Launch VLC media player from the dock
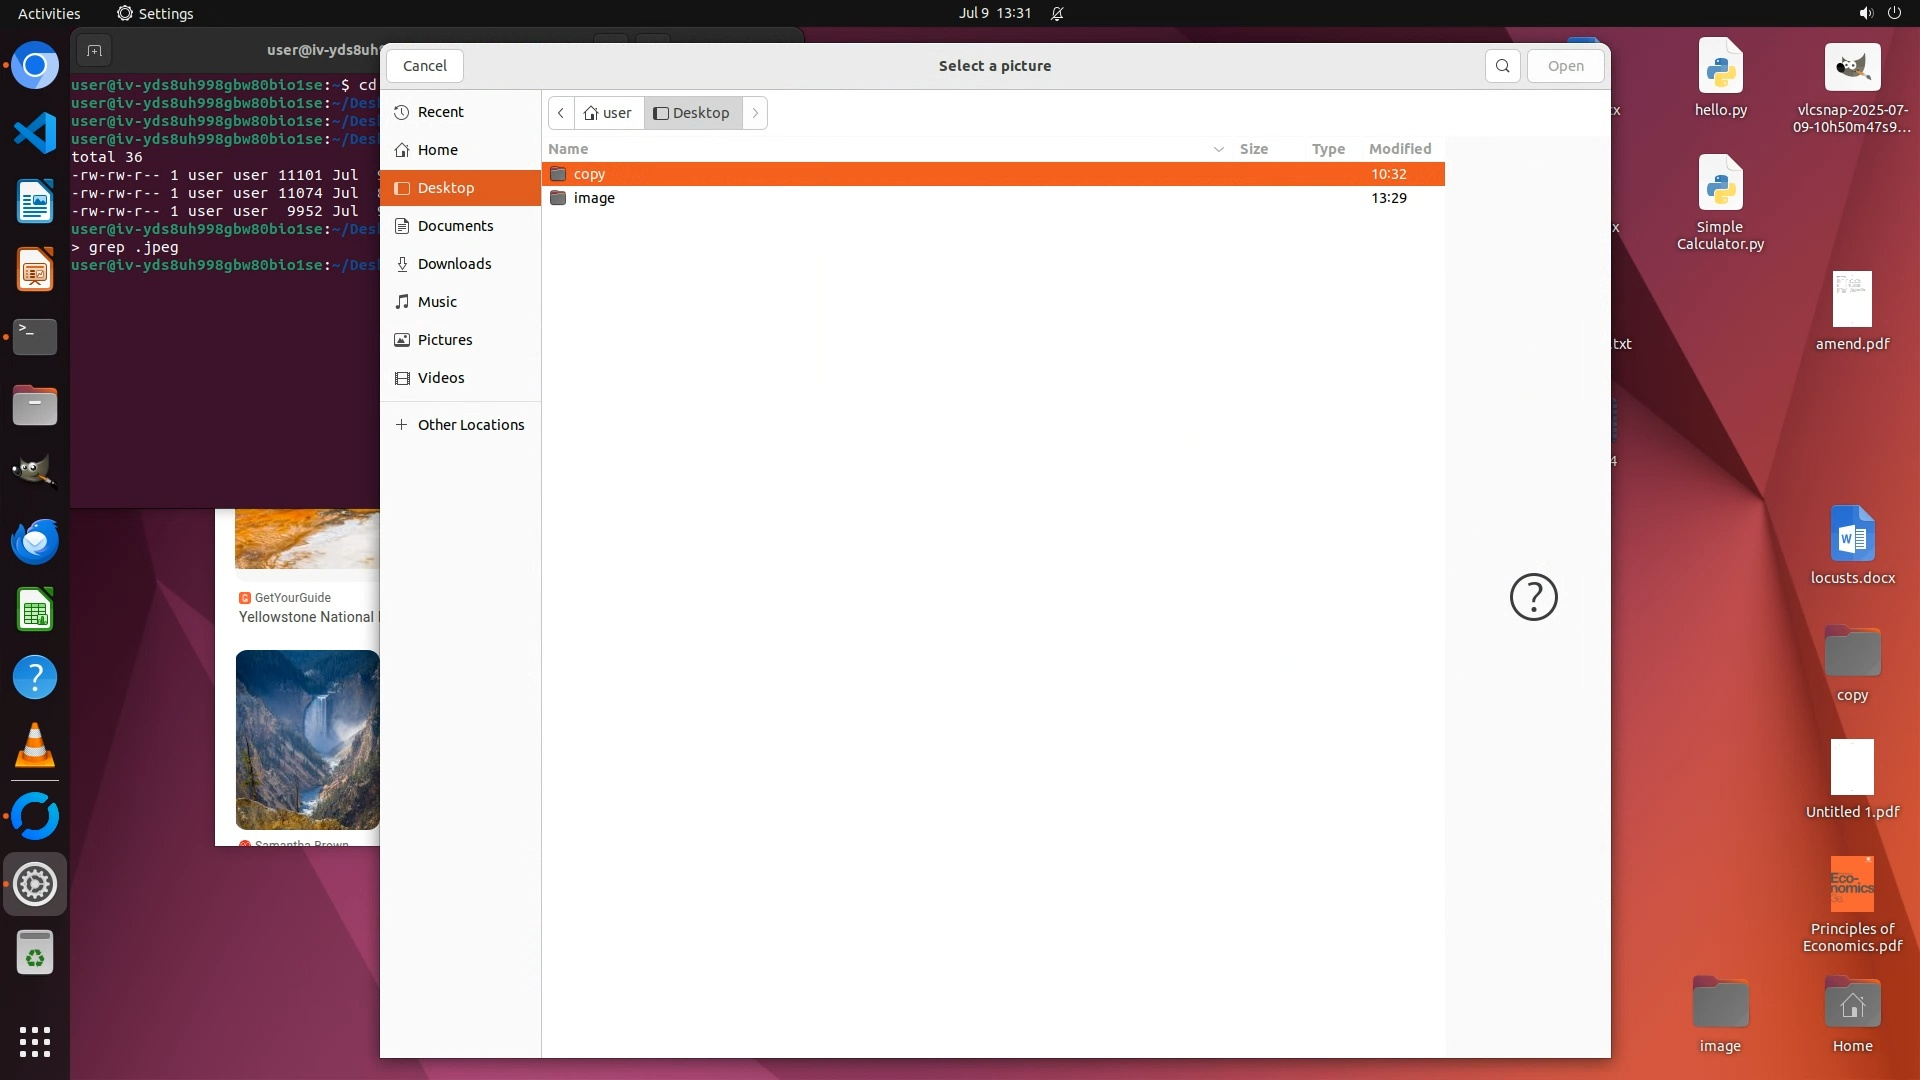This screenshot has width=1920, height=1080. tap(35, 746)
